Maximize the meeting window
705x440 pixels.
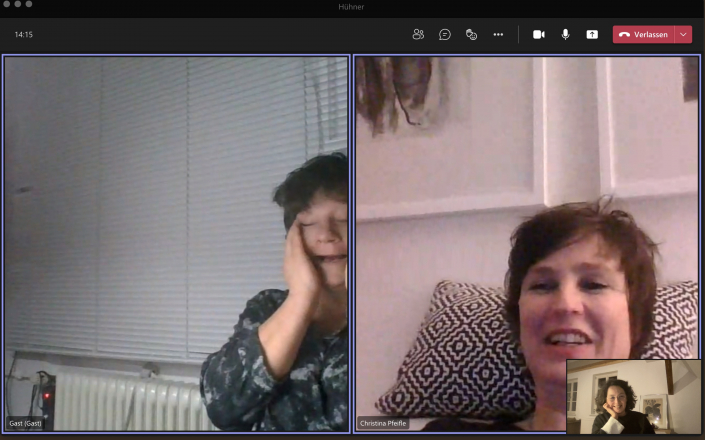tap(29, 5)
